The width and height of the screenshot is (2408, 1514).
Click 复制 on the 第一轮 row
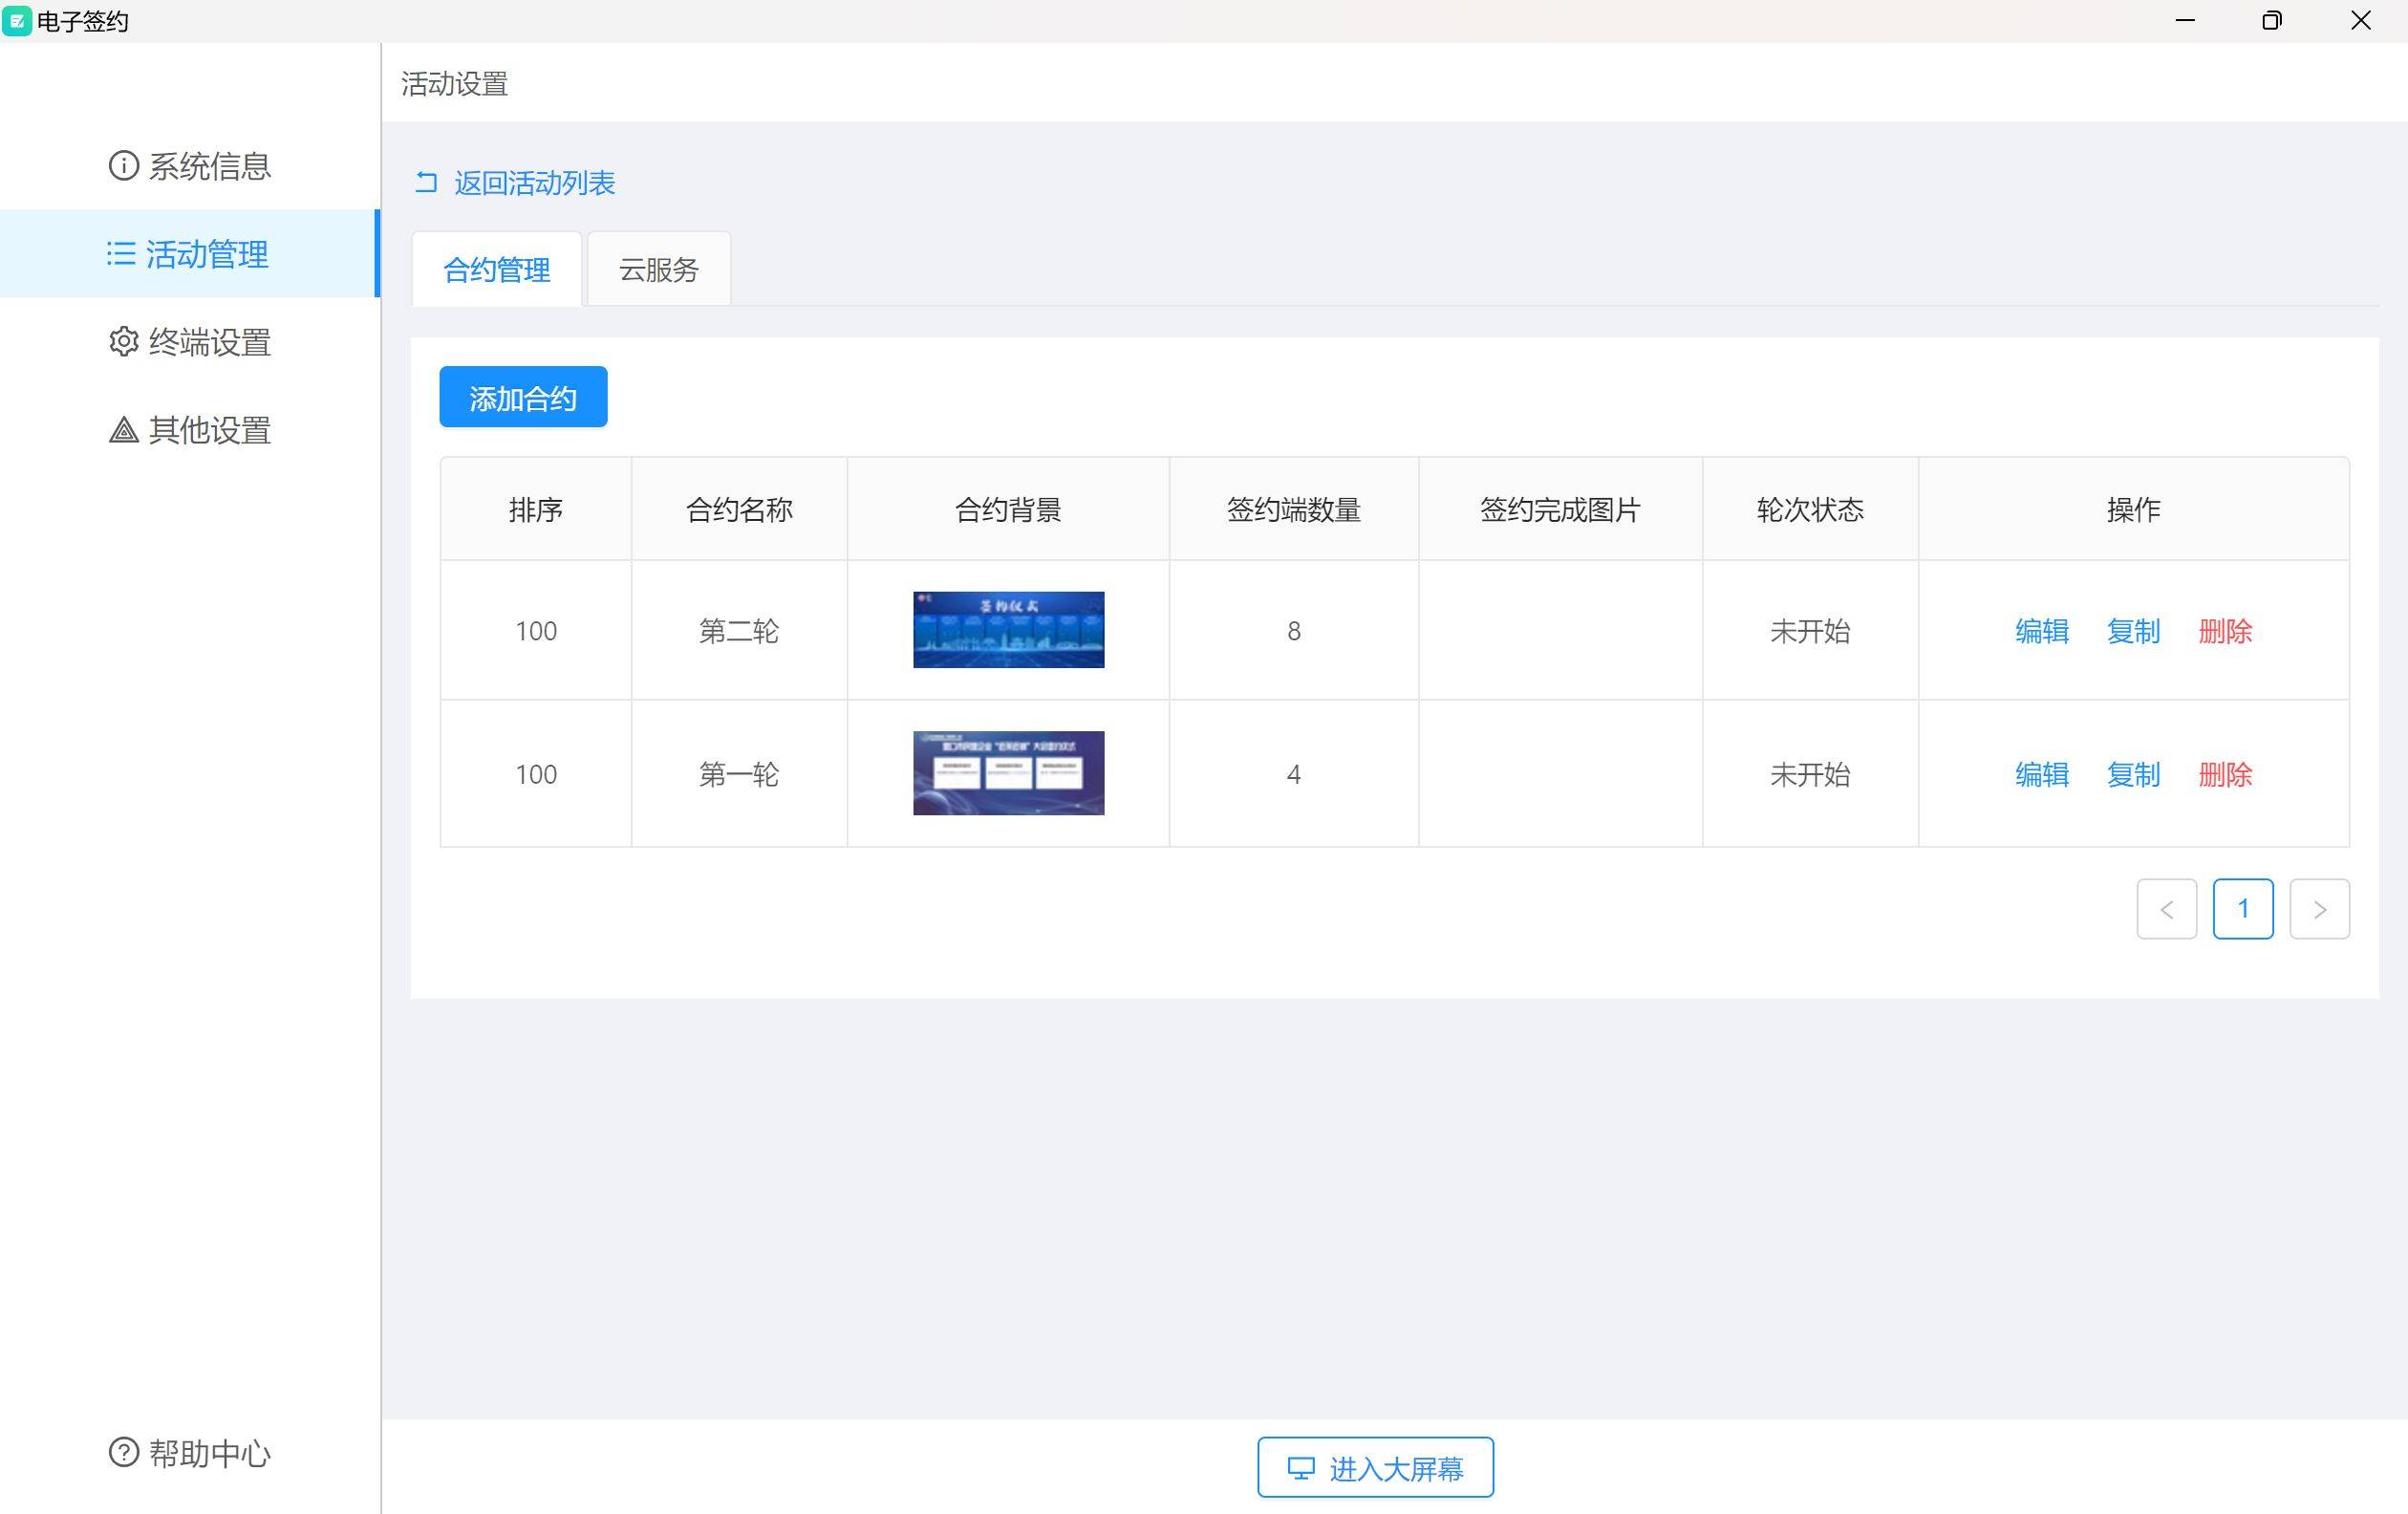click(2133, 774)
